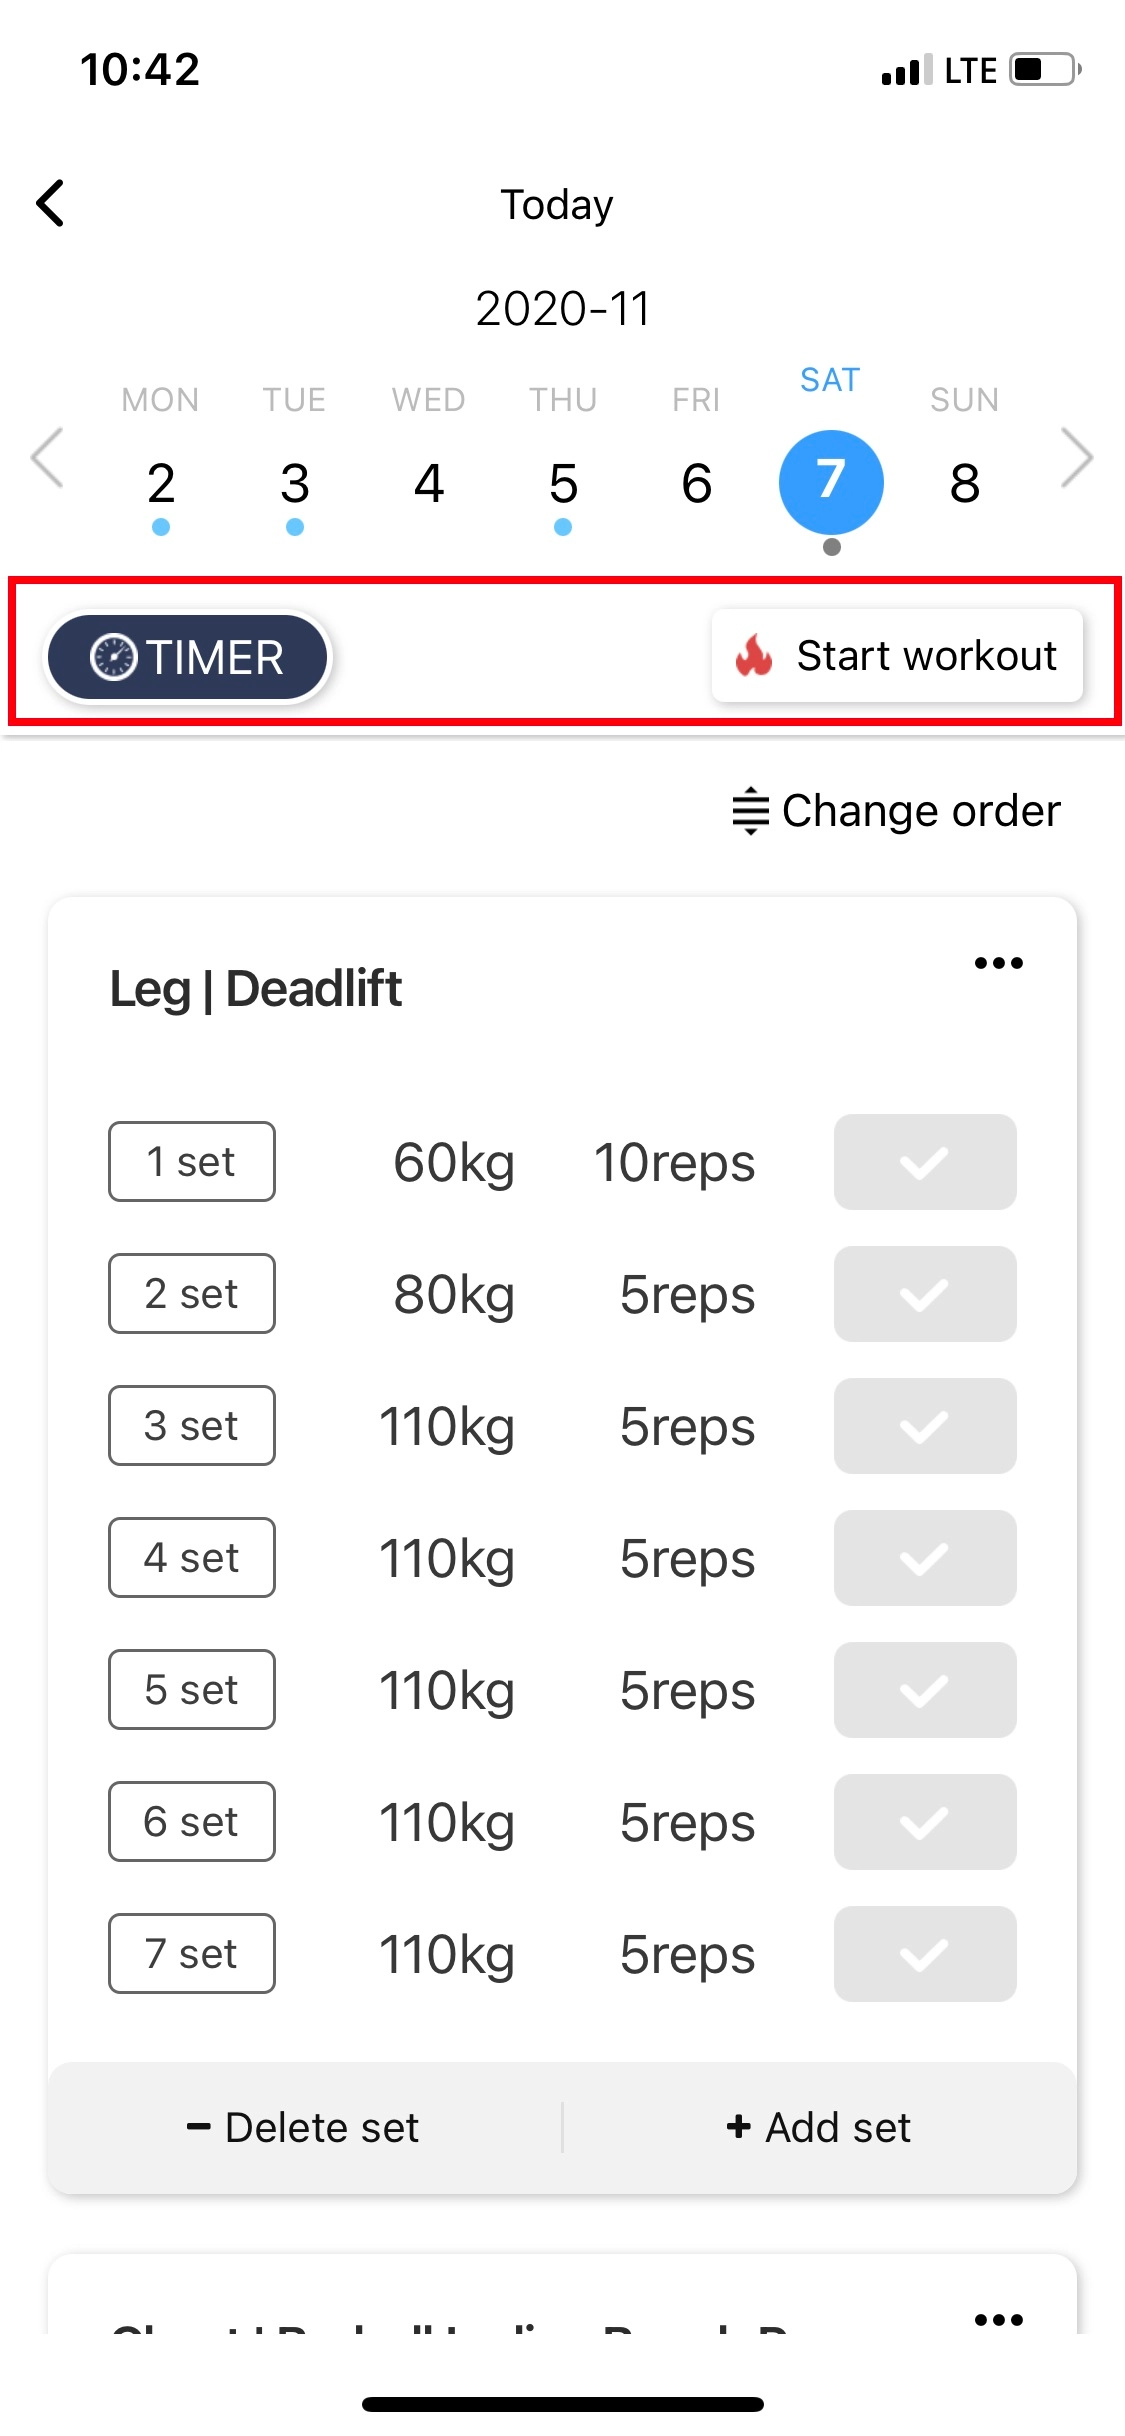Go to previous week arrow
Viewport: 1125px width, 2436px height.
47,458
